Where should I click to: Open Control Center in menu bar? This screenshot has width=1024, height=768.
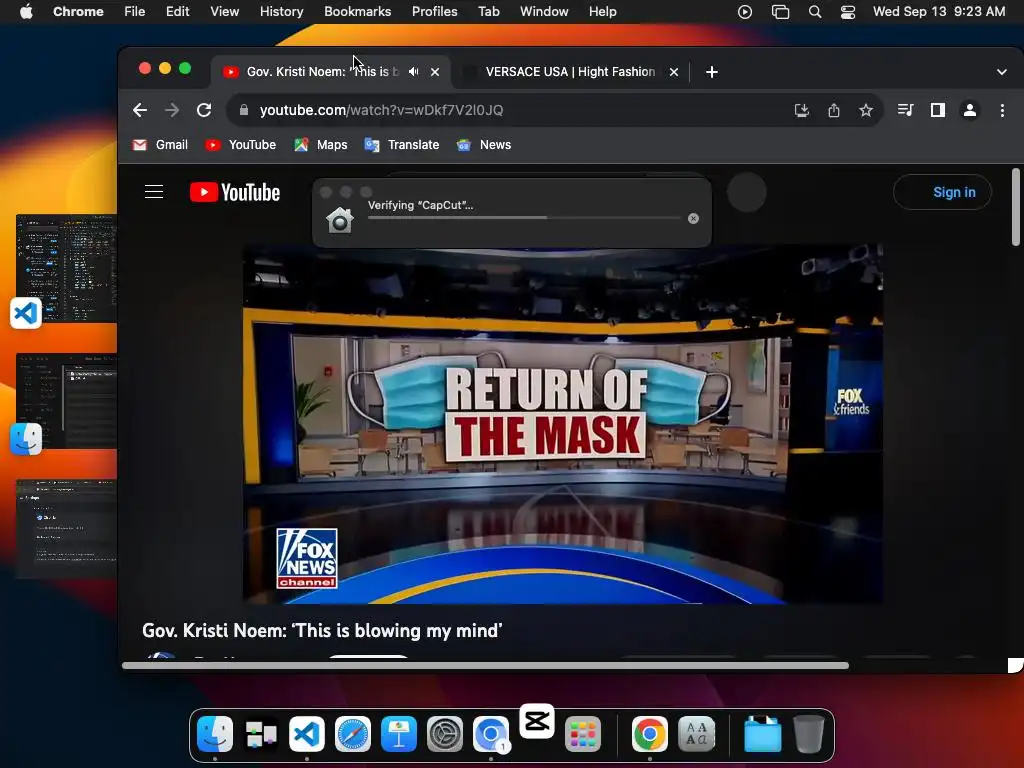click(x=848, y=12)
